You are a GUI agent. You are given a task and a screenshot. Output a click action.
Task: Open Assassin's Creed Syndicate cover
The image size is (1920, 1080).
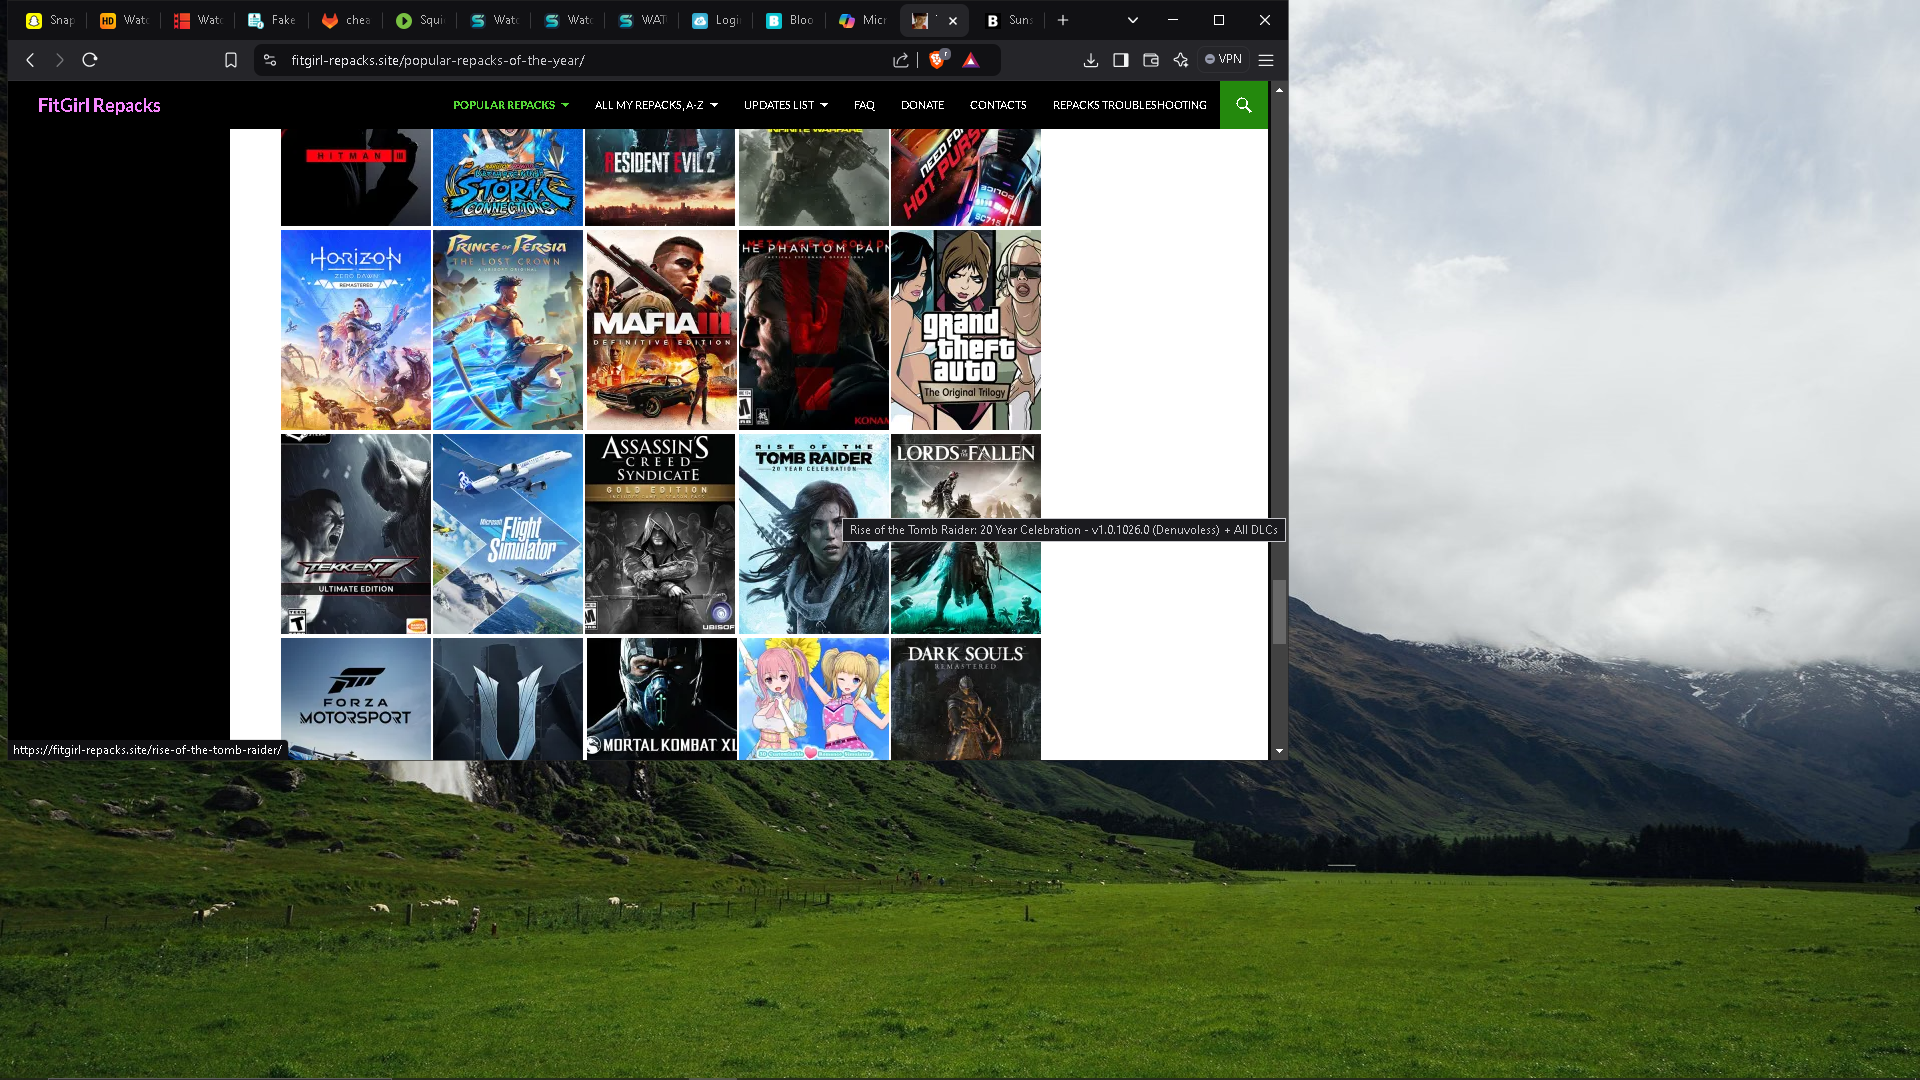click(x=660, y=534)
